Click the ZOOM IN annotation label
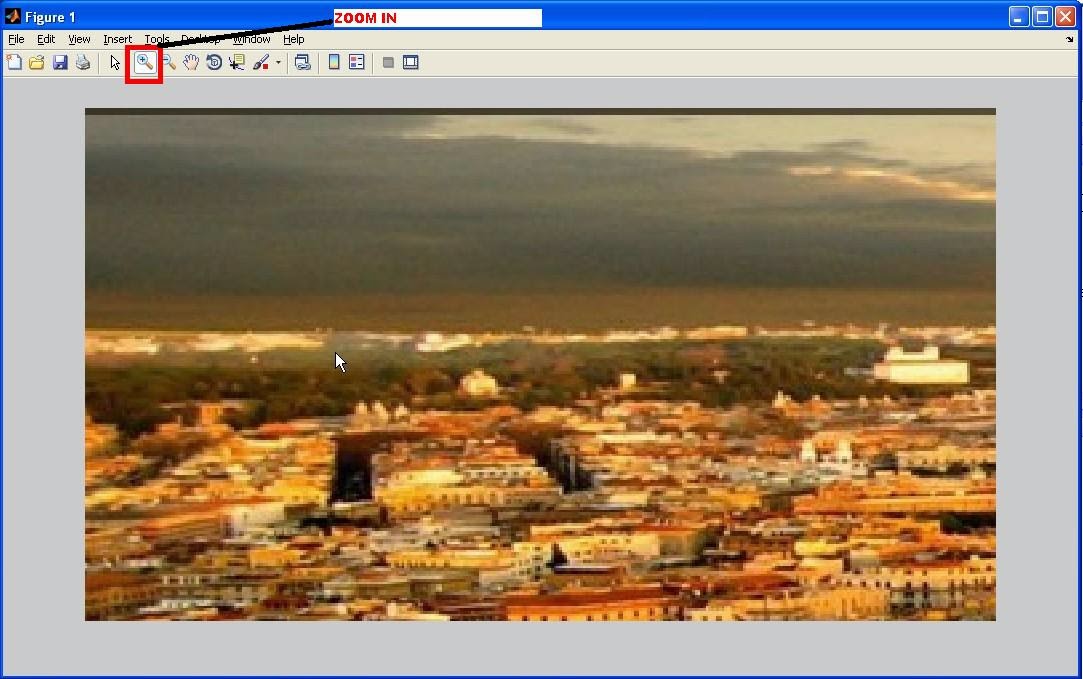 [x=364, y=17]
